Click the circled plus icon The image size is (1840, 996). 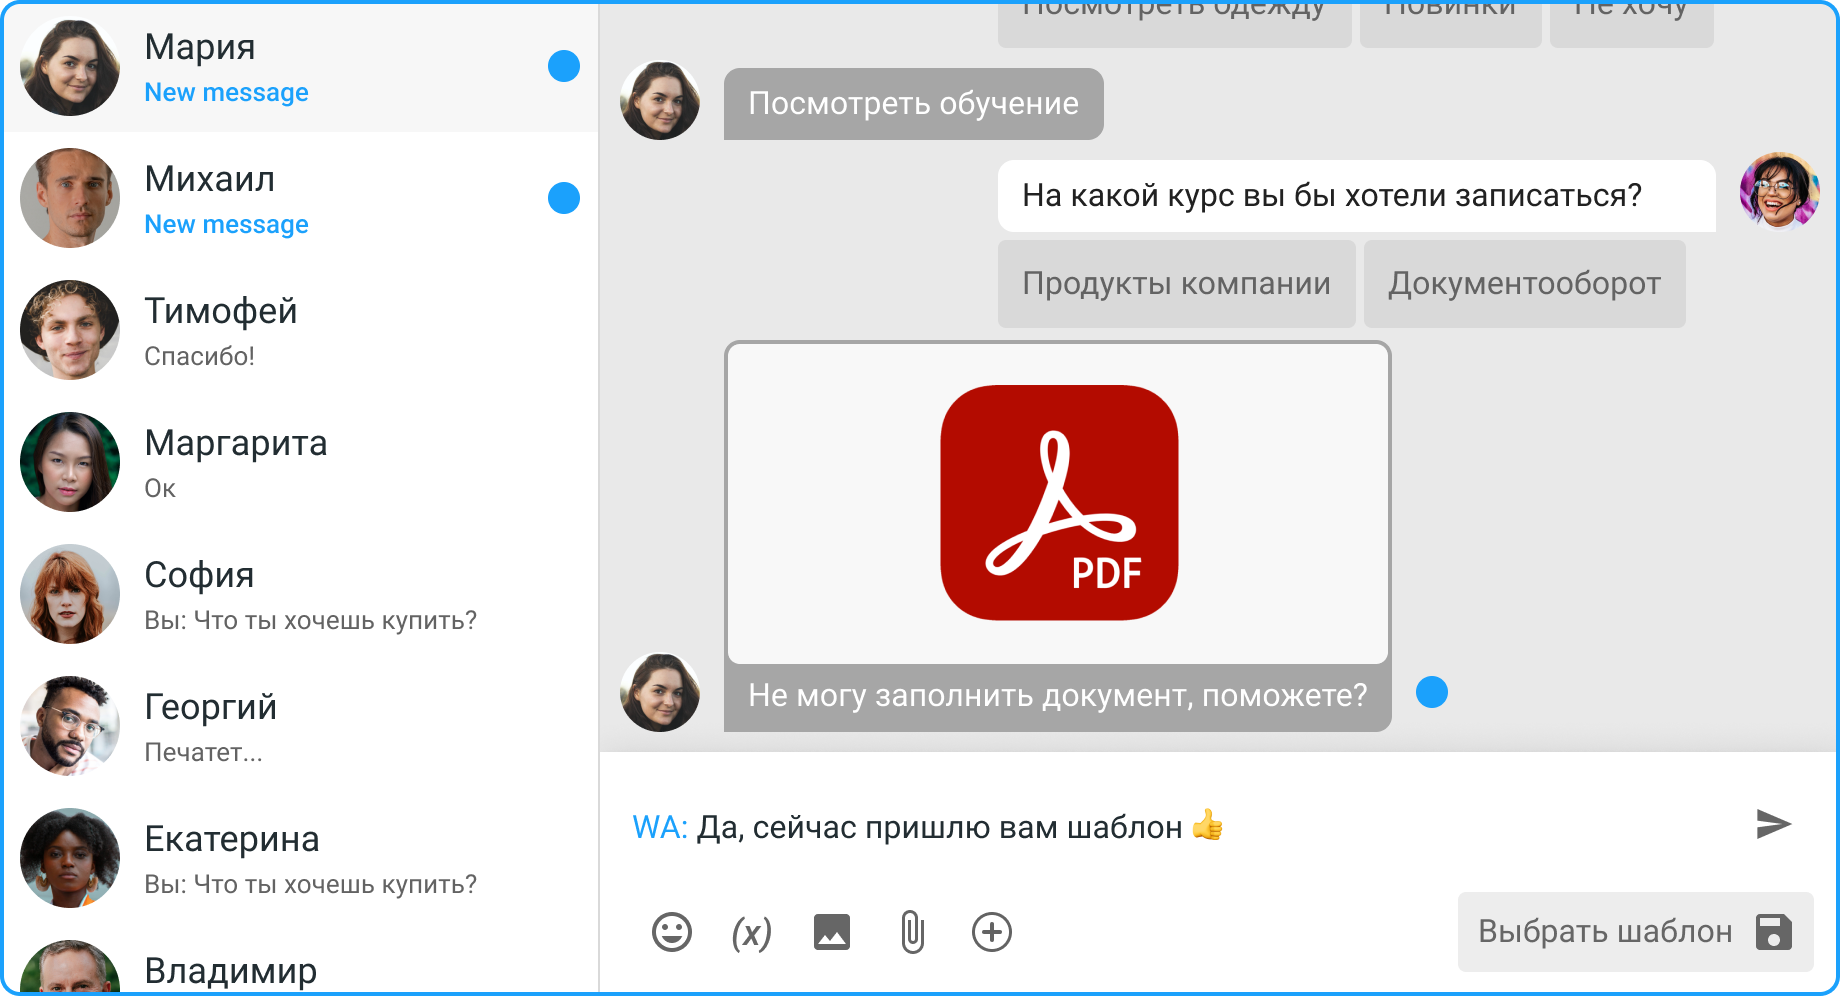[992, 932]
